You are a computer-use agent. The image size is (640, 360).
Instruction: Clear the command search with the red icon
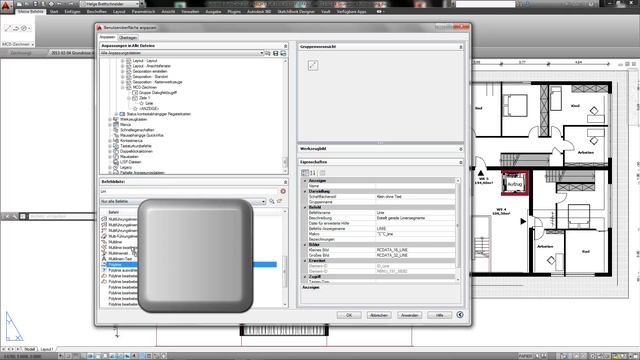tap(283, 191)
